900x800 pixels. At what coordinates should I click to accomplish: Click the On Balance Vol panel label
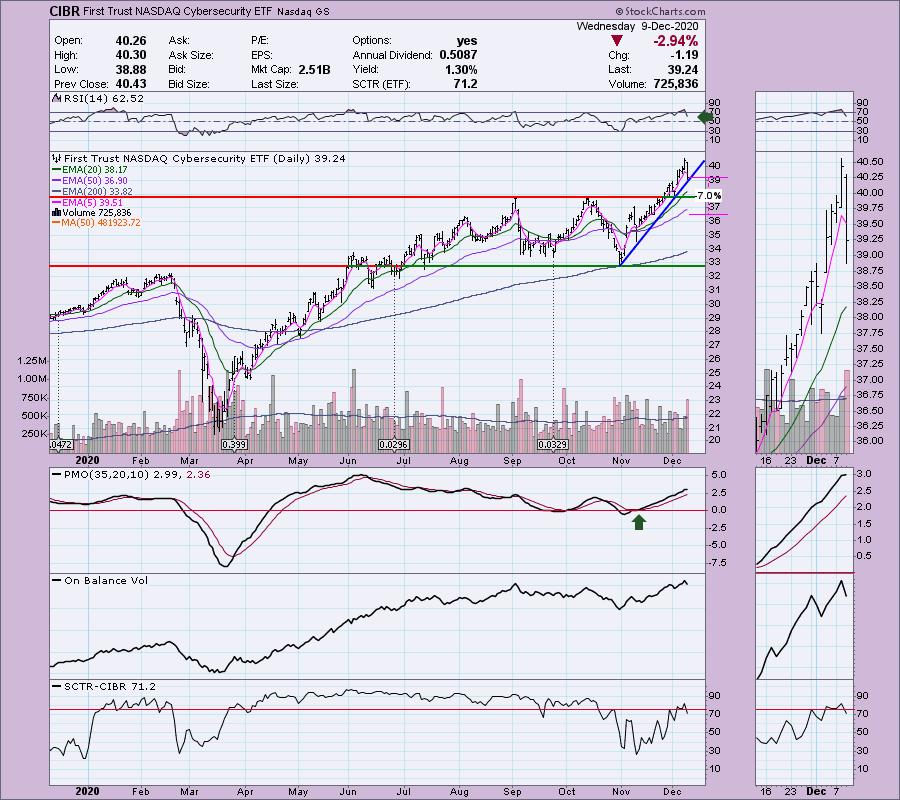[106, 580]
